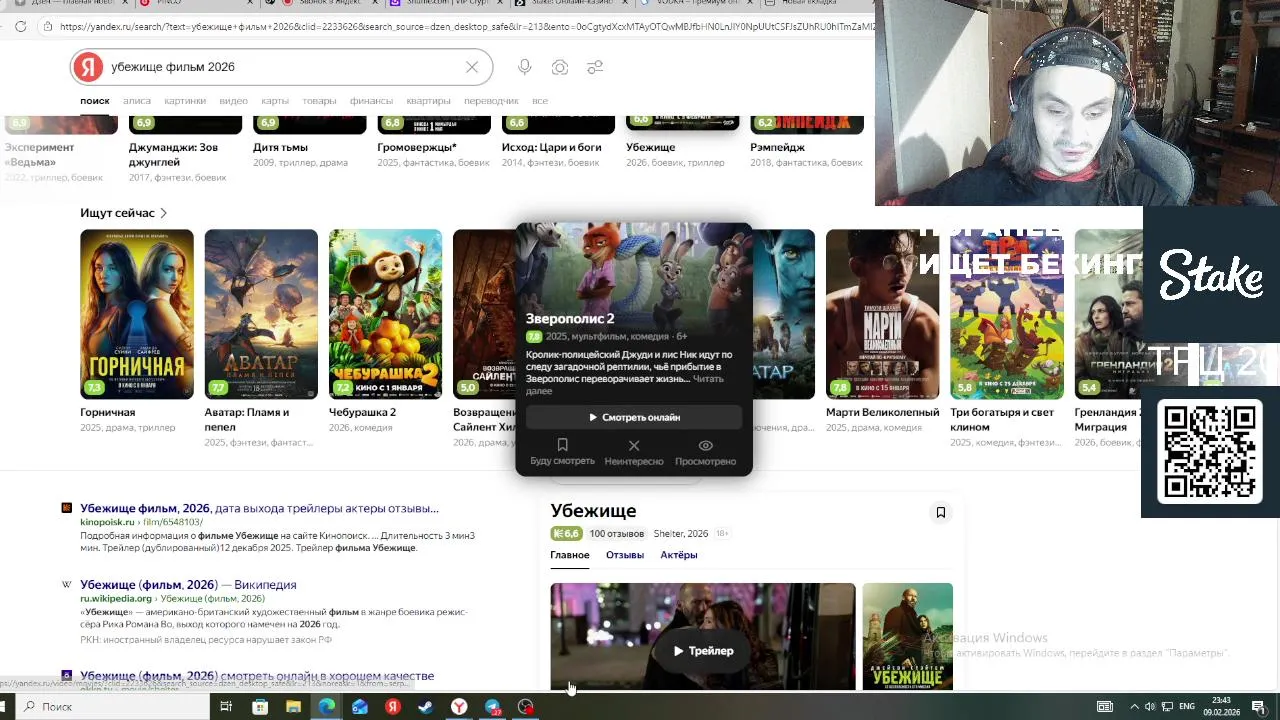
Task: Expand description with Читать далее
Action: (623, 385)
